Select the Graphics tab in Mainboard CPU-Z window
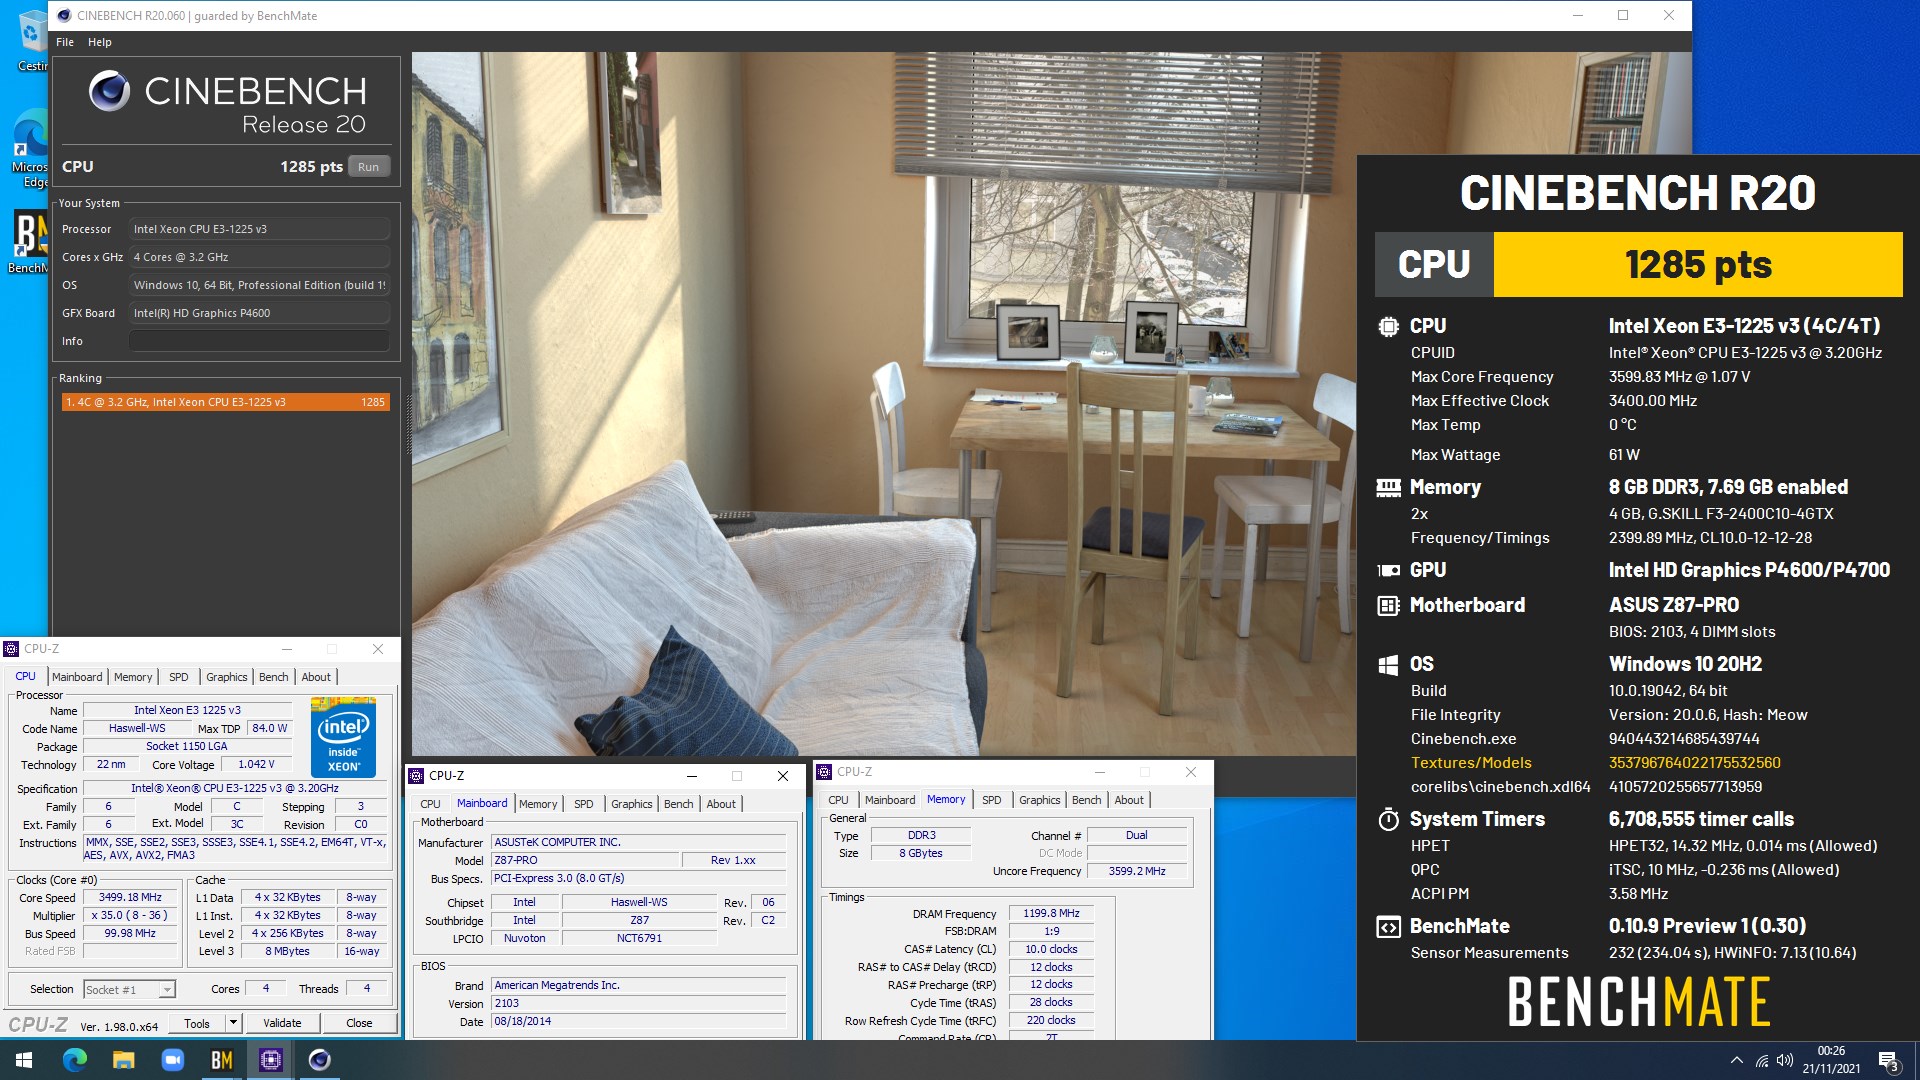This screenshot has height=1080, width=1920. click(631, 804)
